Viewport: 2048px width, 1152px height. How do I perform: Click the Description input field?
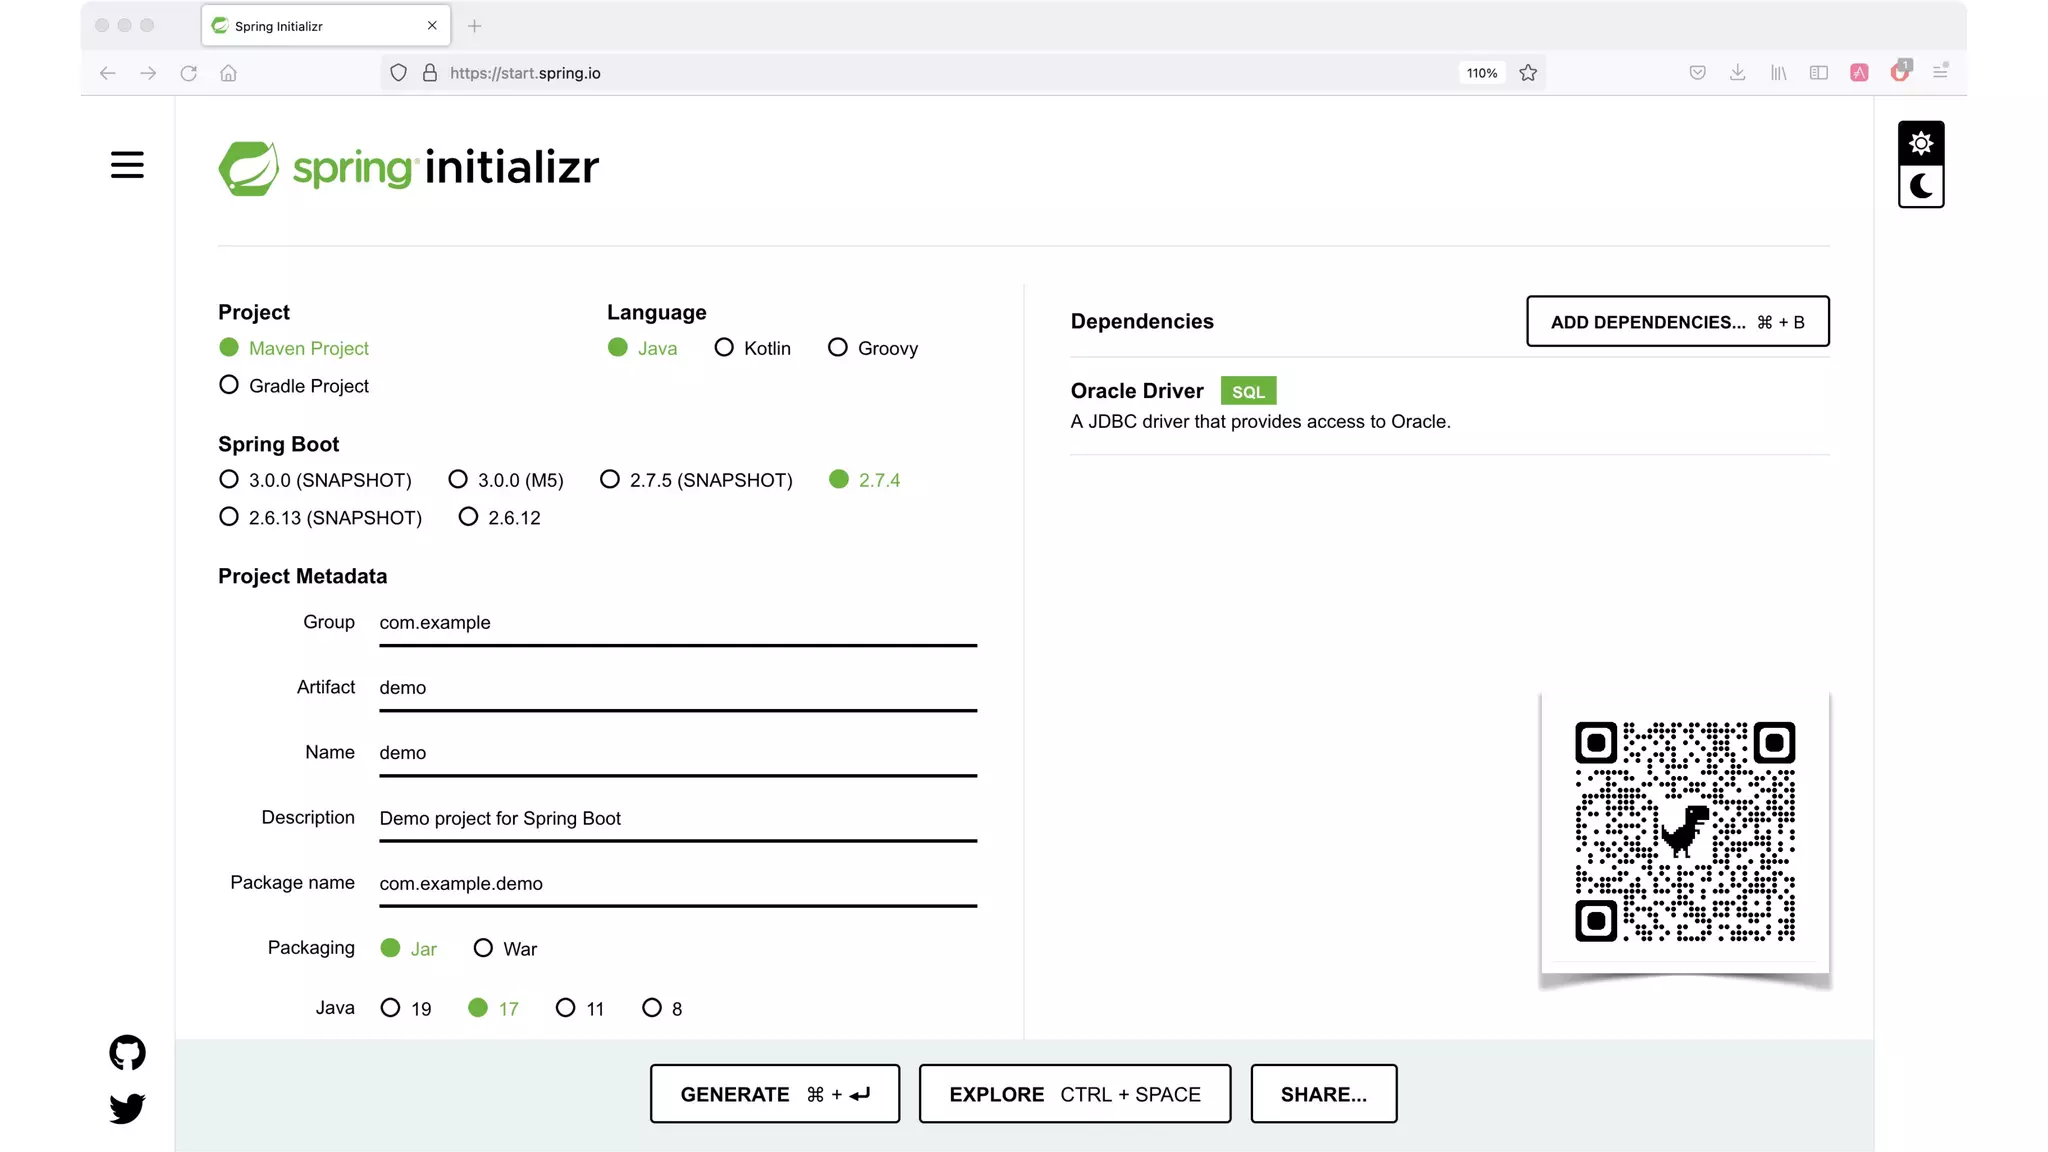coord(678,819)
